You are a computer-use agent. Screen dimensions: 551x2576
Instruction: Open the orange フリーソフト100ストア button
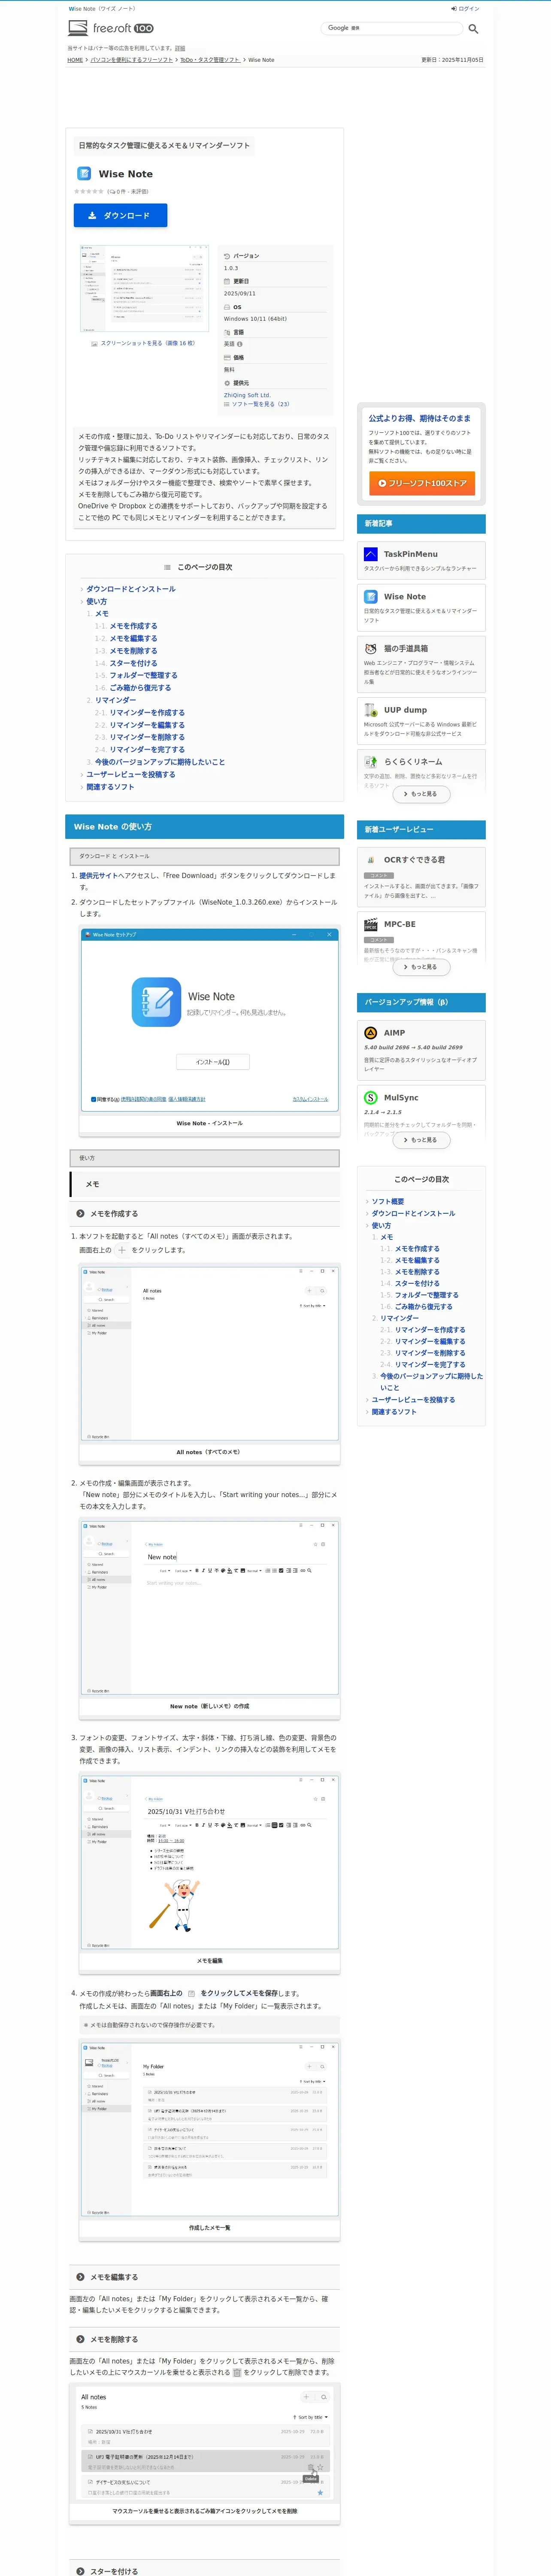(422, 483)
